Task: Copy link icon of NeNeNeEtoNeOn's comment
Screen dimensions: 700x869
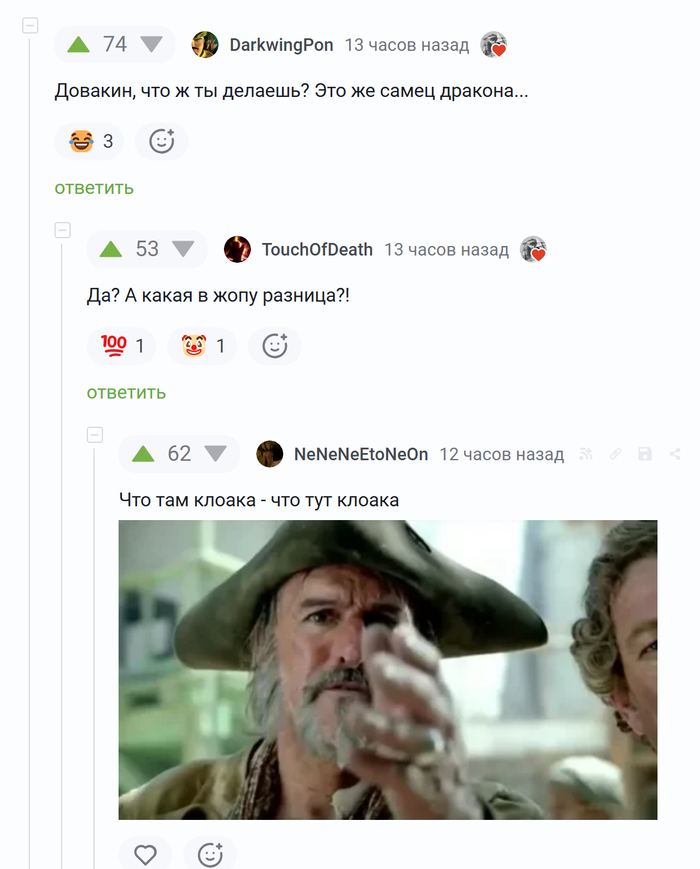Action: click(x=615, y=454)
